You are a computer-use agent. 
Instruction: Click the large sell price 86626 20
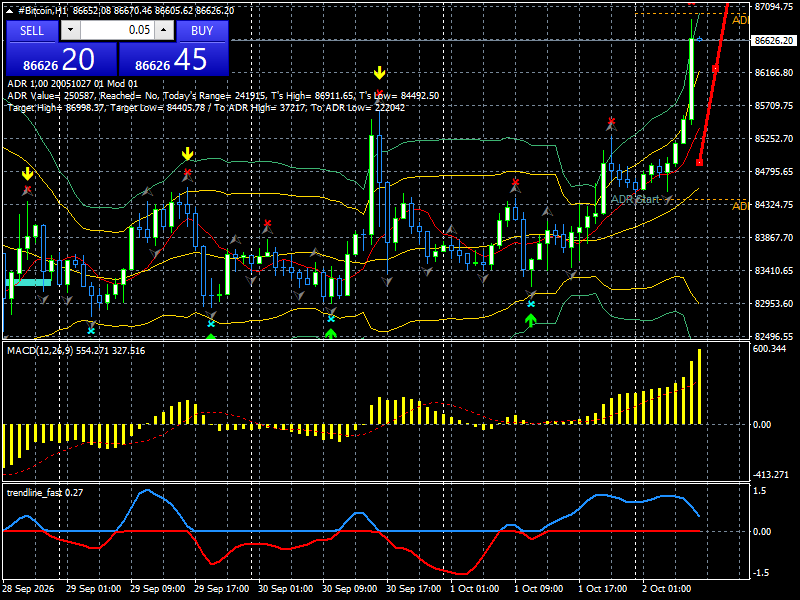pyautogui.click(x=61, y=59)
